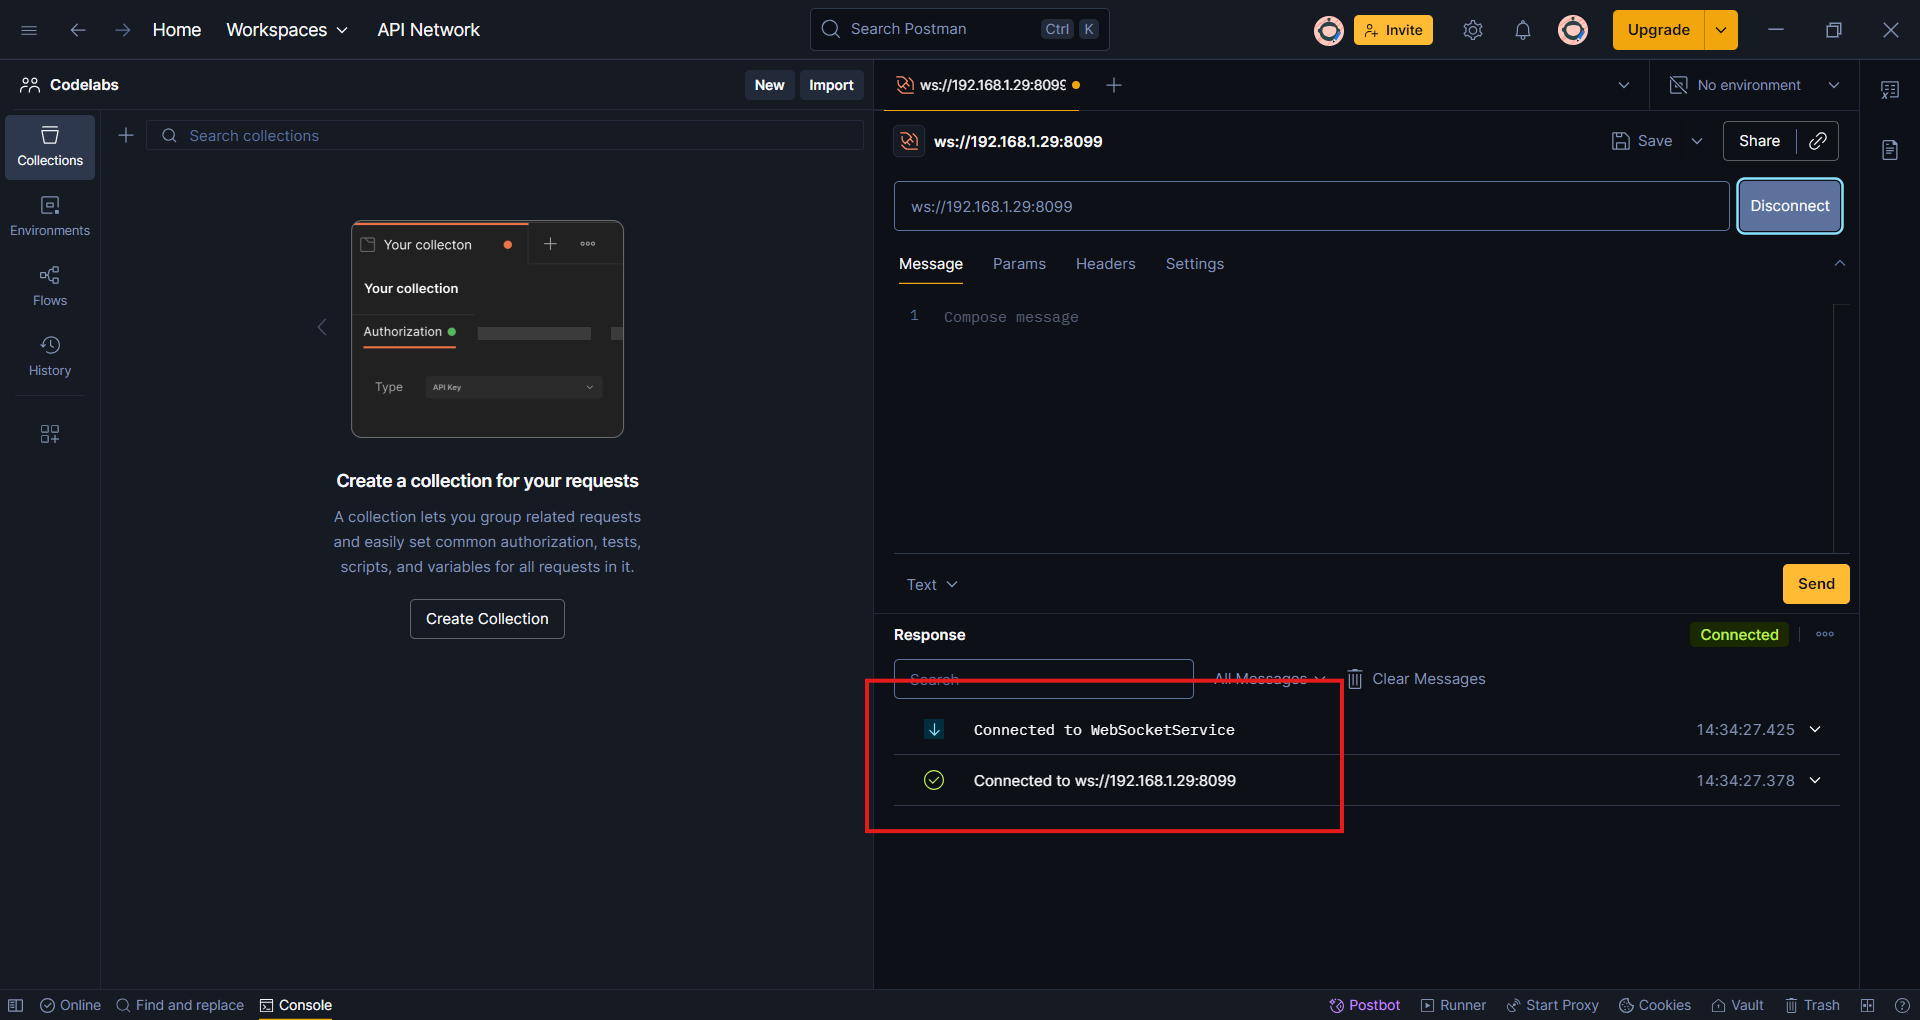The width and height of the screenshot is (1920, 1020).
Task: Copy request link via link icon
Action: 1818,141
